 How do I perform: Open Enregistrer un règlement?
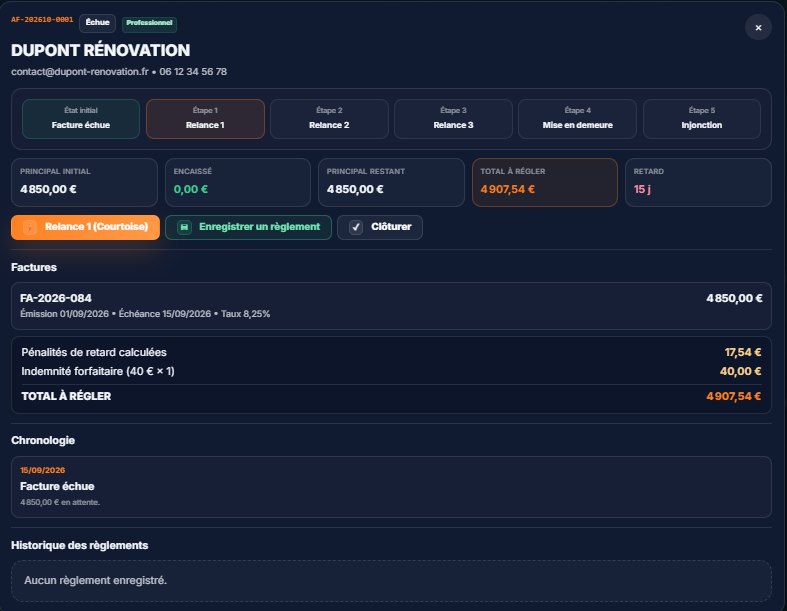click(x=248, y=227)
